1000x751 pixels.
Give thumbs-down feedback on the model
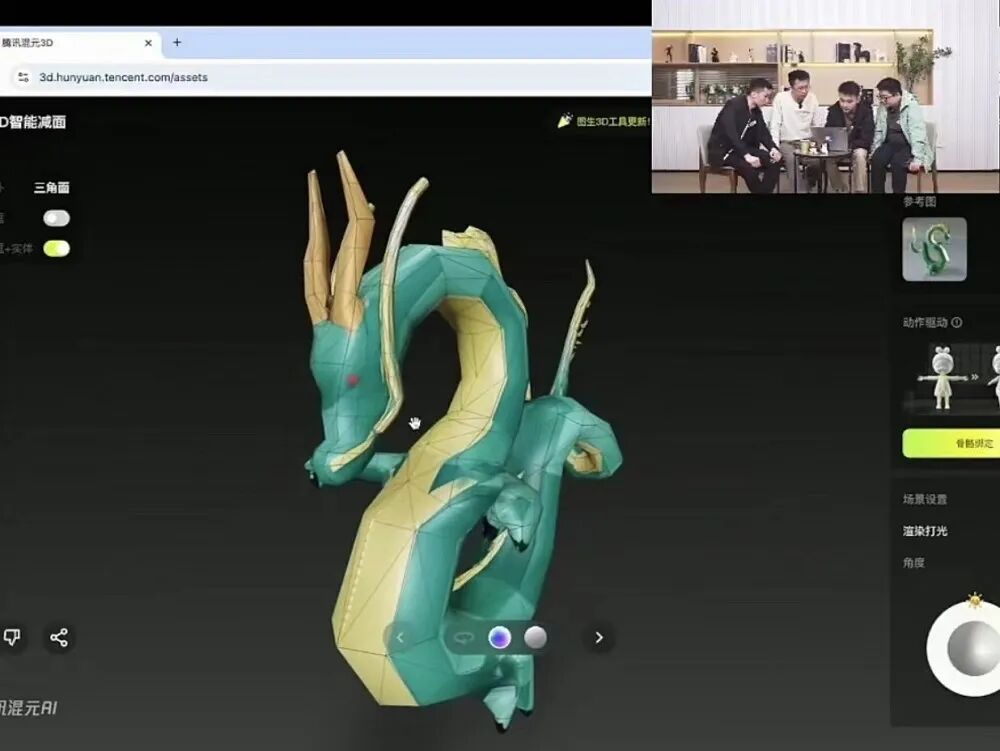[x=12, y=637]
